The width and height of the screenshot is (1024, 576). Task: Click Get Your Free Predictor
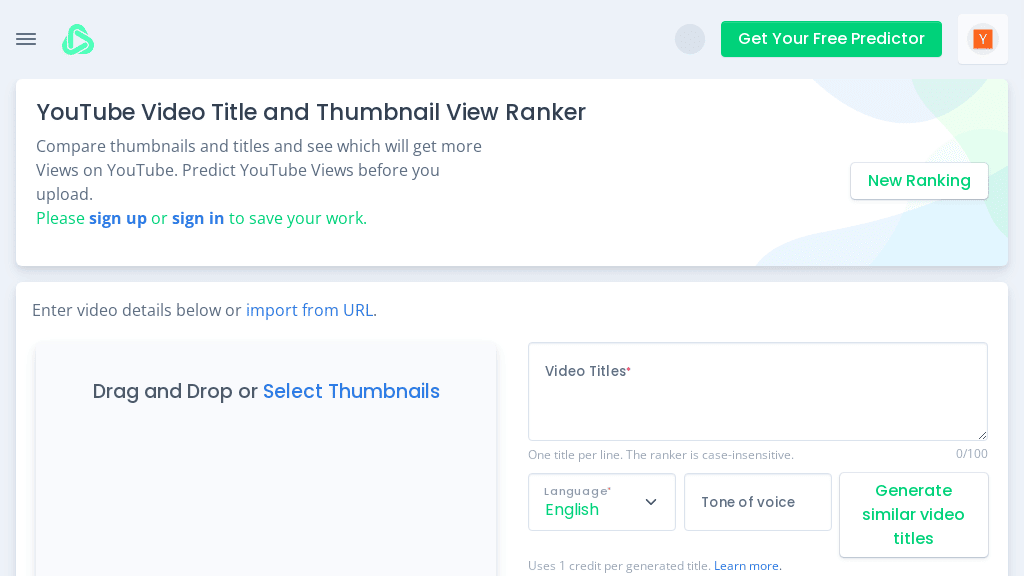831,39
